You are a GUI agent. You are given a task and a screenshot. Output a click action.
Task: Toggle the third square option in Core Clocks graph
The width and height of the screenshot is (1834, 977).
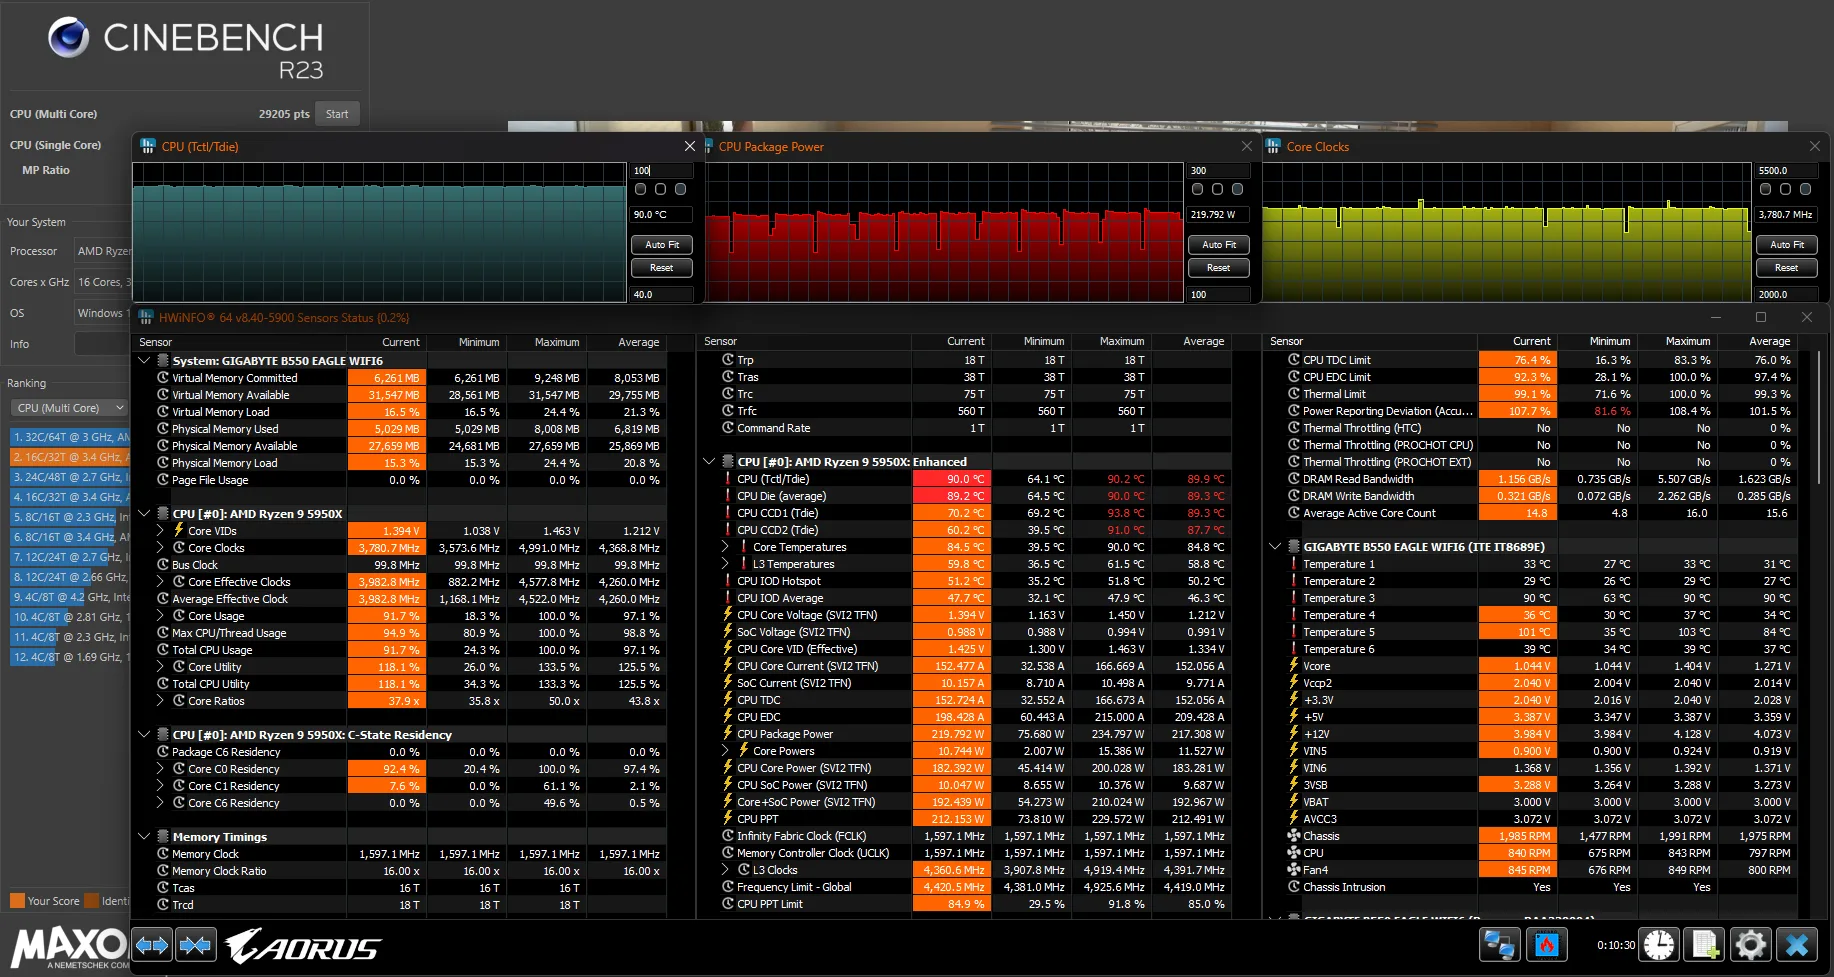point(1806,189)
